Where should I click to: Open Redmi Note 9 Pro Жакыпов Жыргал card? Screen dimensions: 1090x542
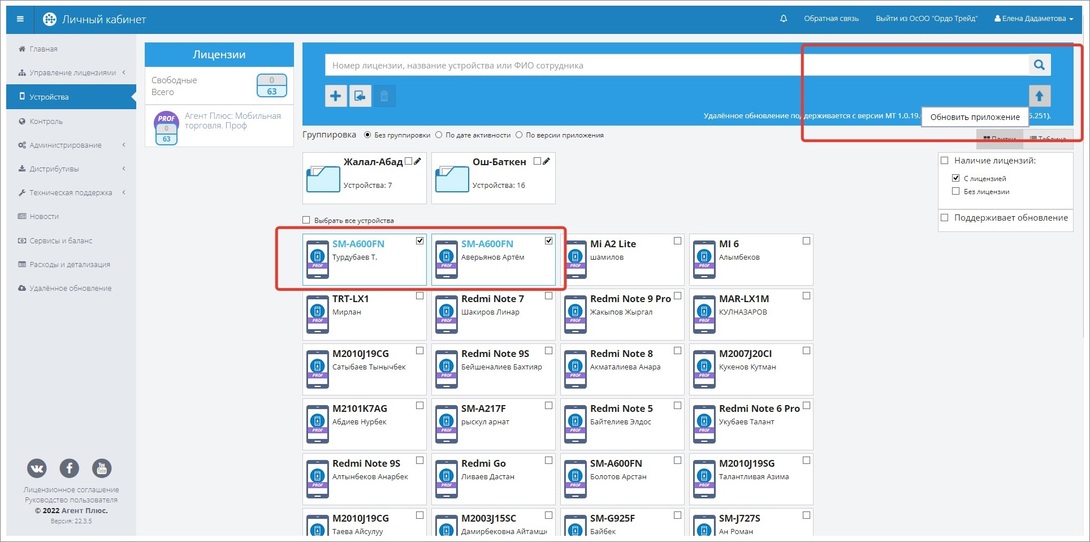click(x=622, y=314)
